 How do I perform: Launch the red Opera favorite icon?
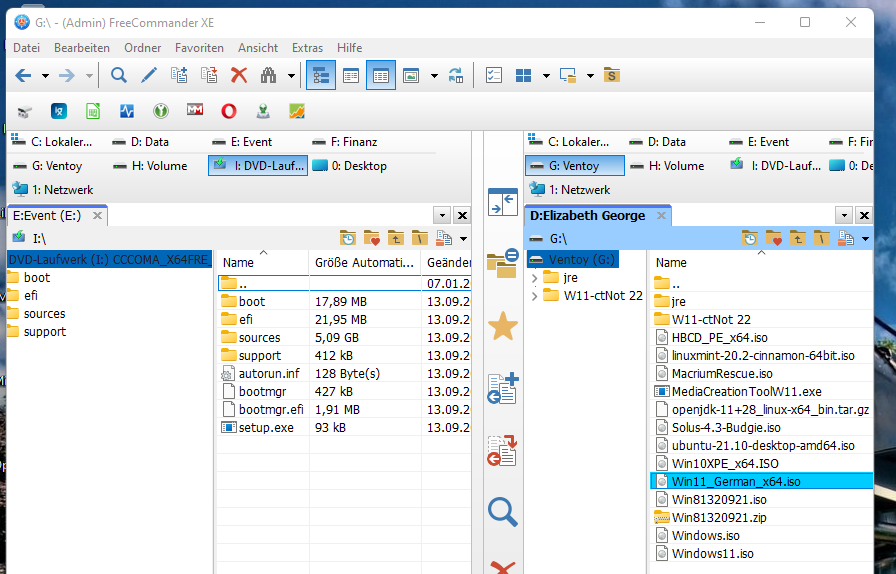pyautogui.click(x=229, y=111)
